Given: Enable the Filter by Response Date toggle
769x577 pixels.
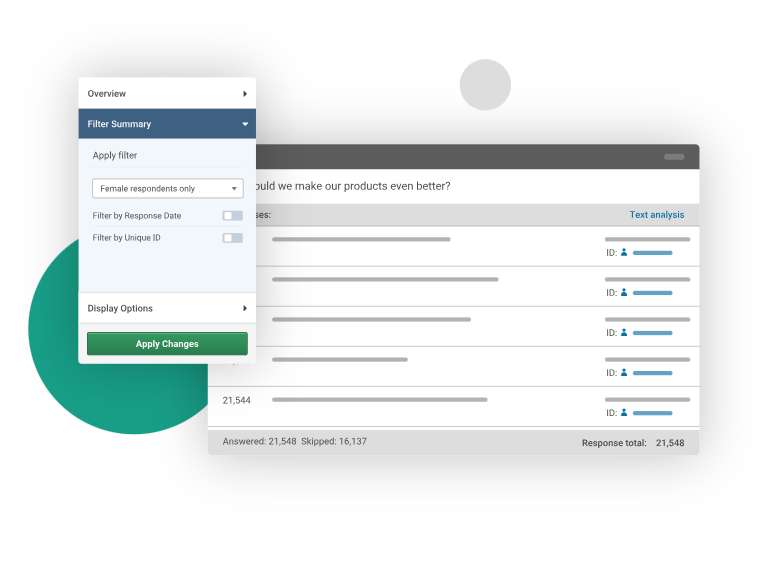Looking at the screenshot, I should pyautogui.click(x=232, y=216).
